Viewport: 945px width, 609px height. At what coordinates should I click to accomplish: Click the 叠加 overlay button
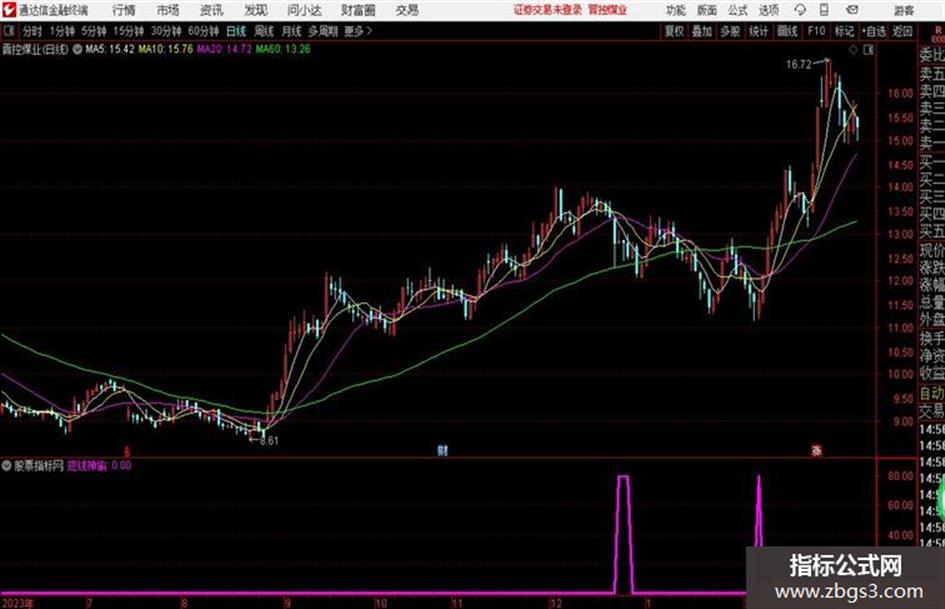702,31
